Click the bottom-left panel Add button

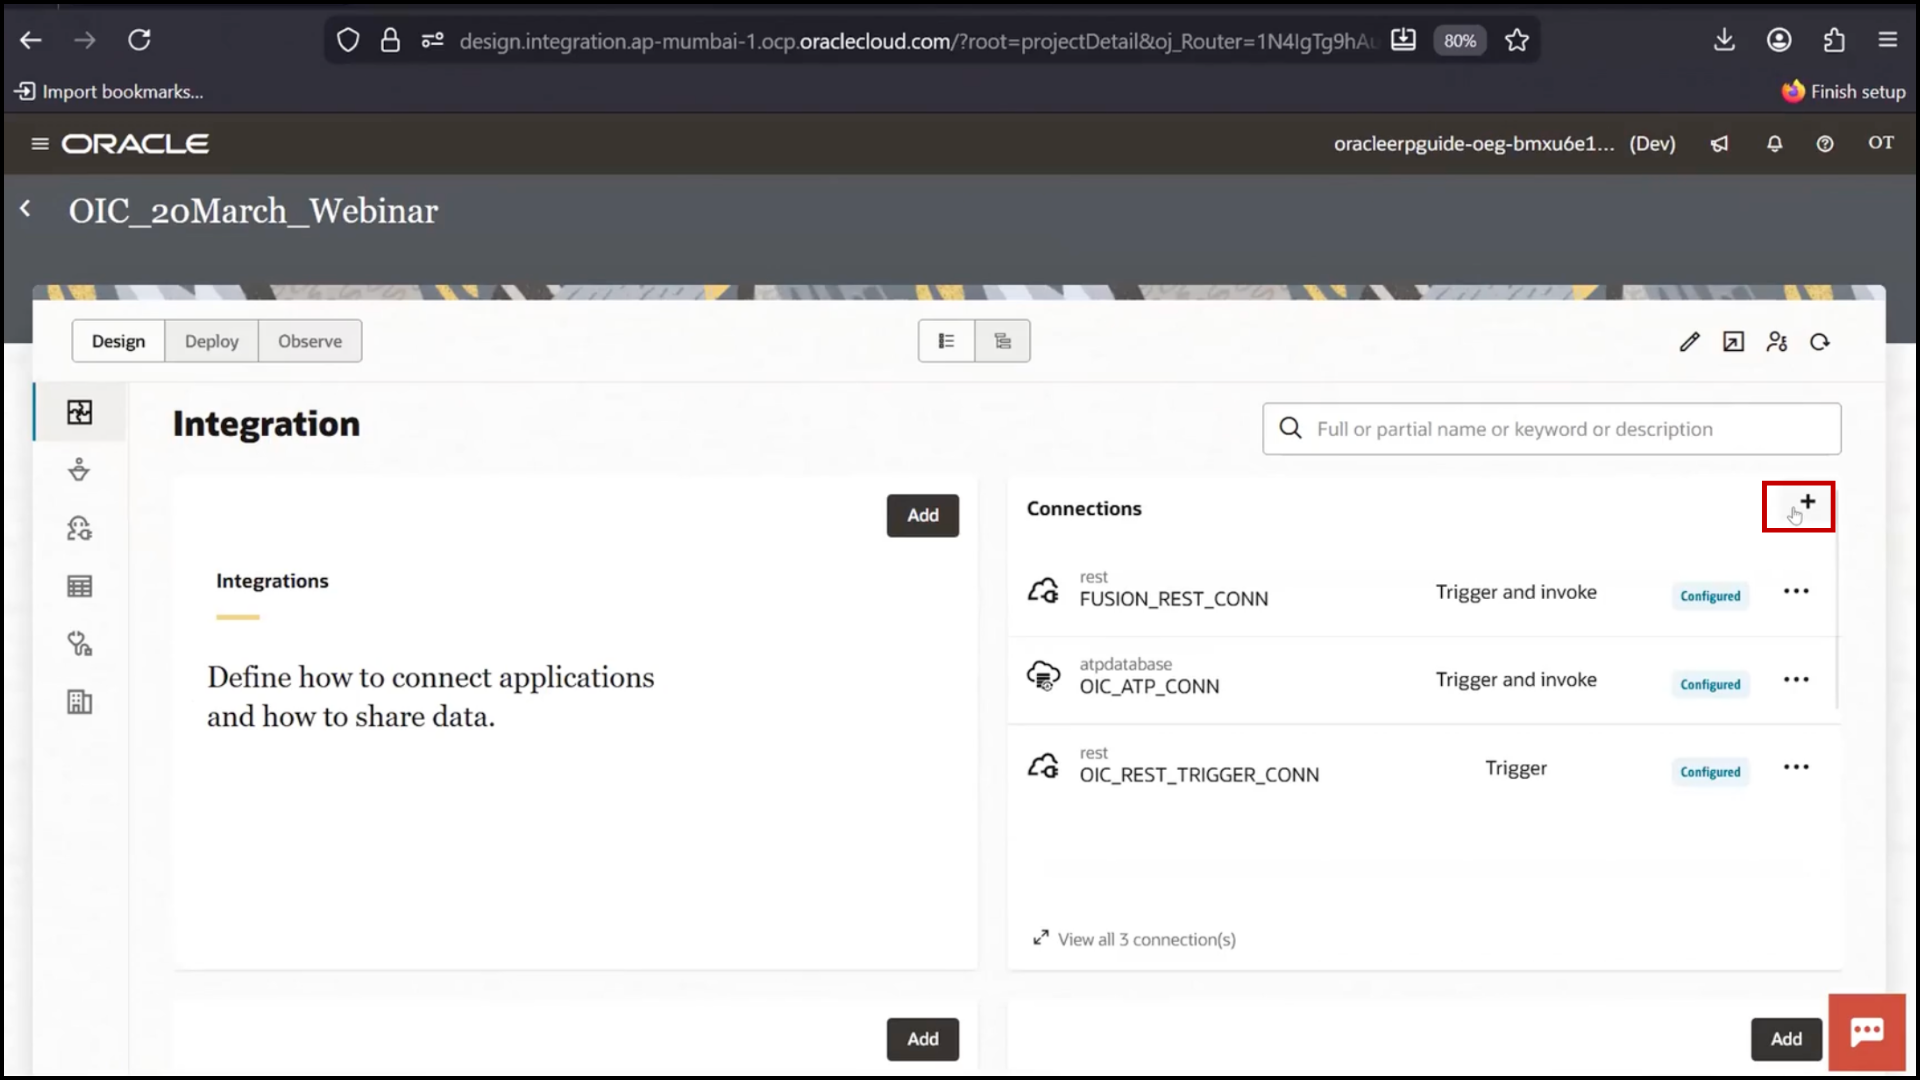pyautogui.click(x=922, y=1039)
